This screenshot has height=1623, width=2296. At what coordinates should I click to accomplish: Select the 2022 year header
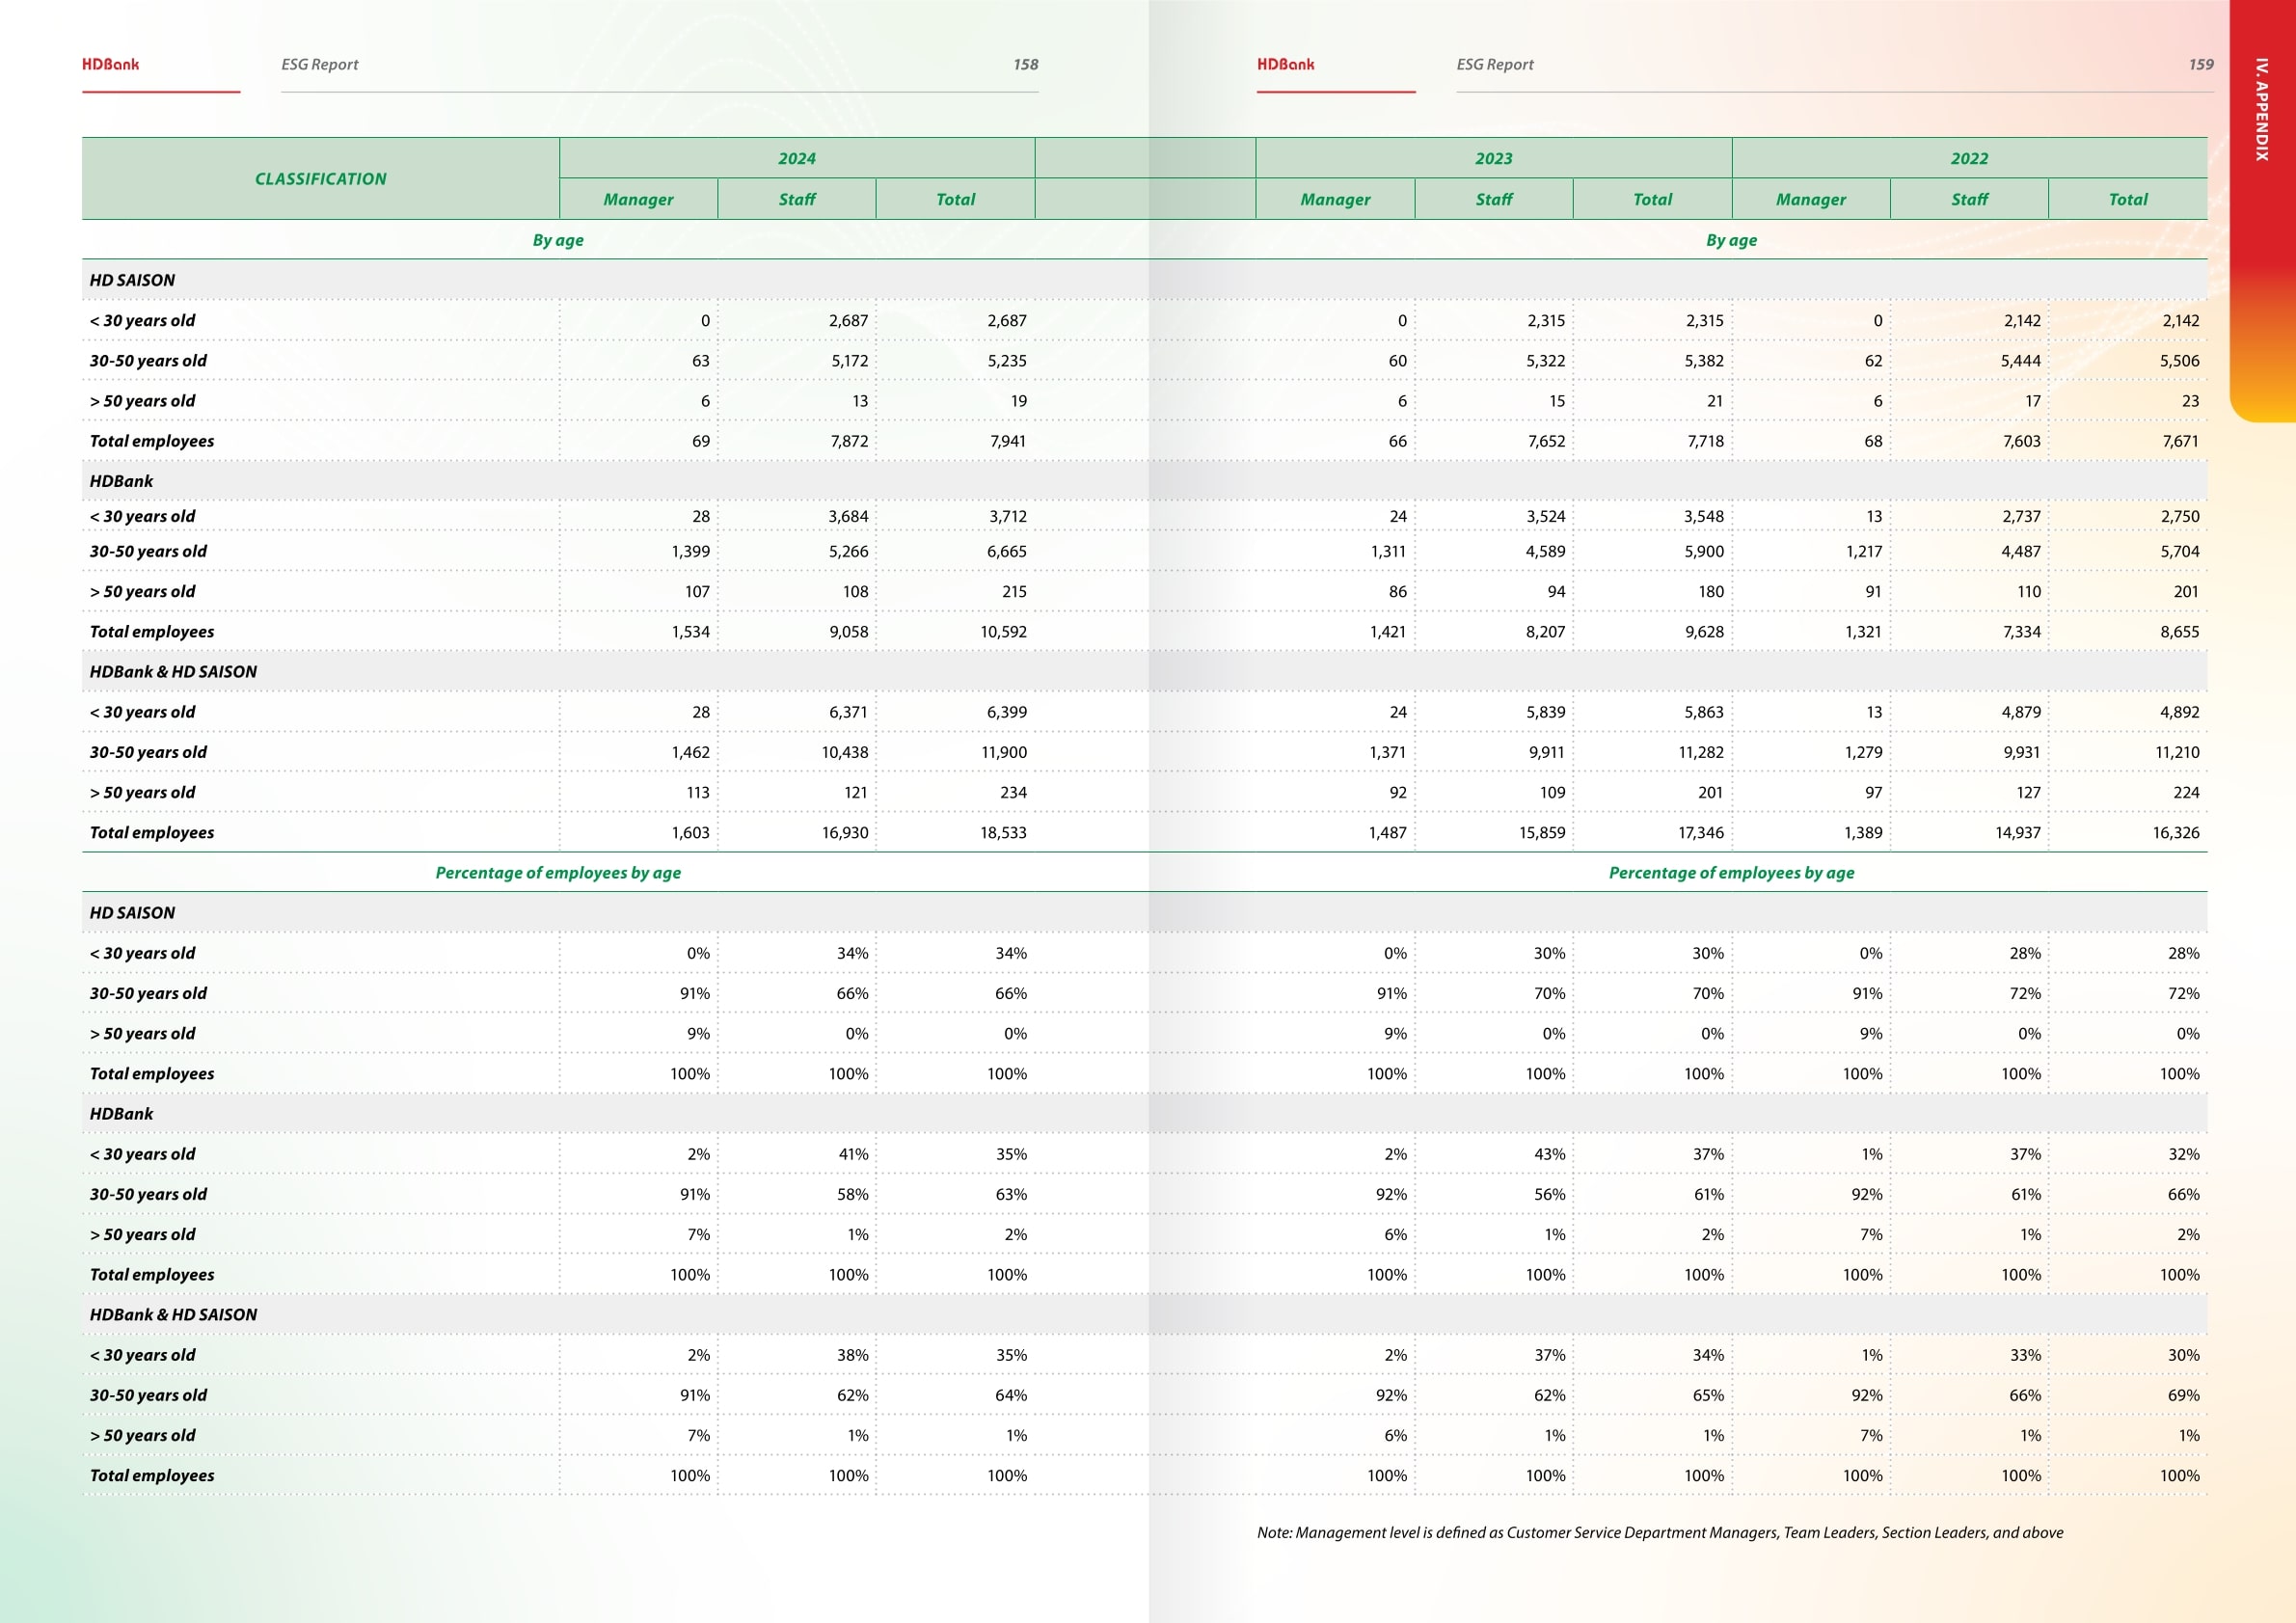click(1968, 159)
